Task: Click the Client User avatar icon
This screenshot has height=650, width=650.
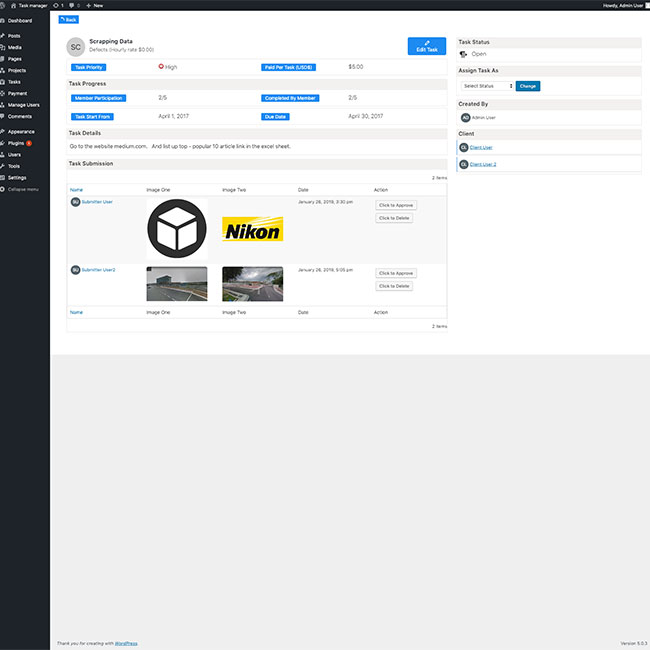Action: click(464, 147)
